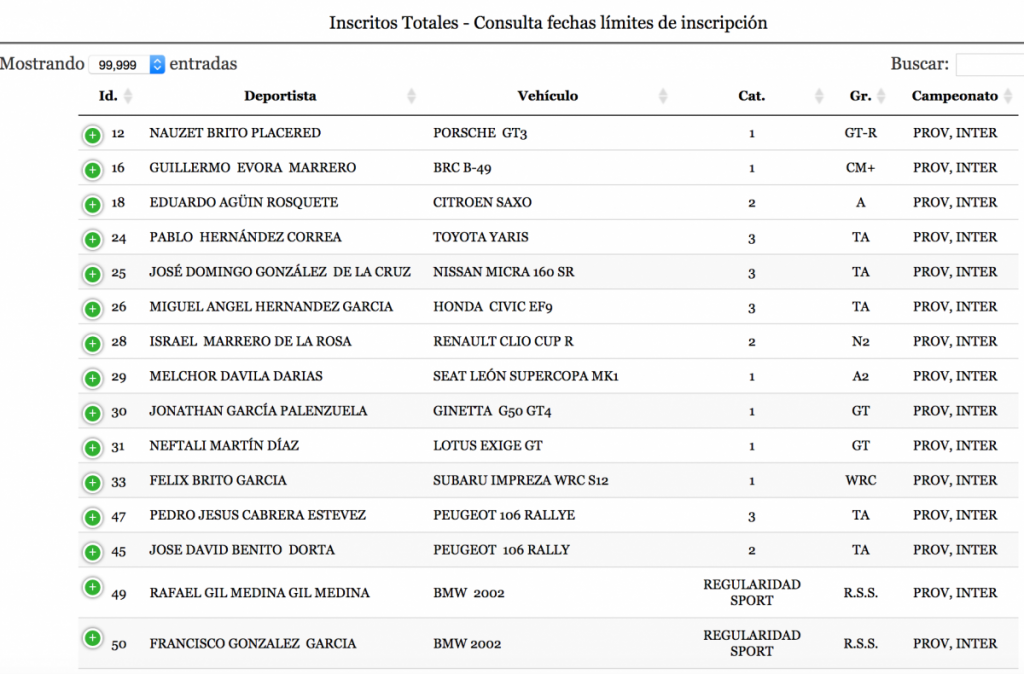This screenshot has height=674, width=1024.
Task: Open the entries count dropdown
Action: pos(127,64)
